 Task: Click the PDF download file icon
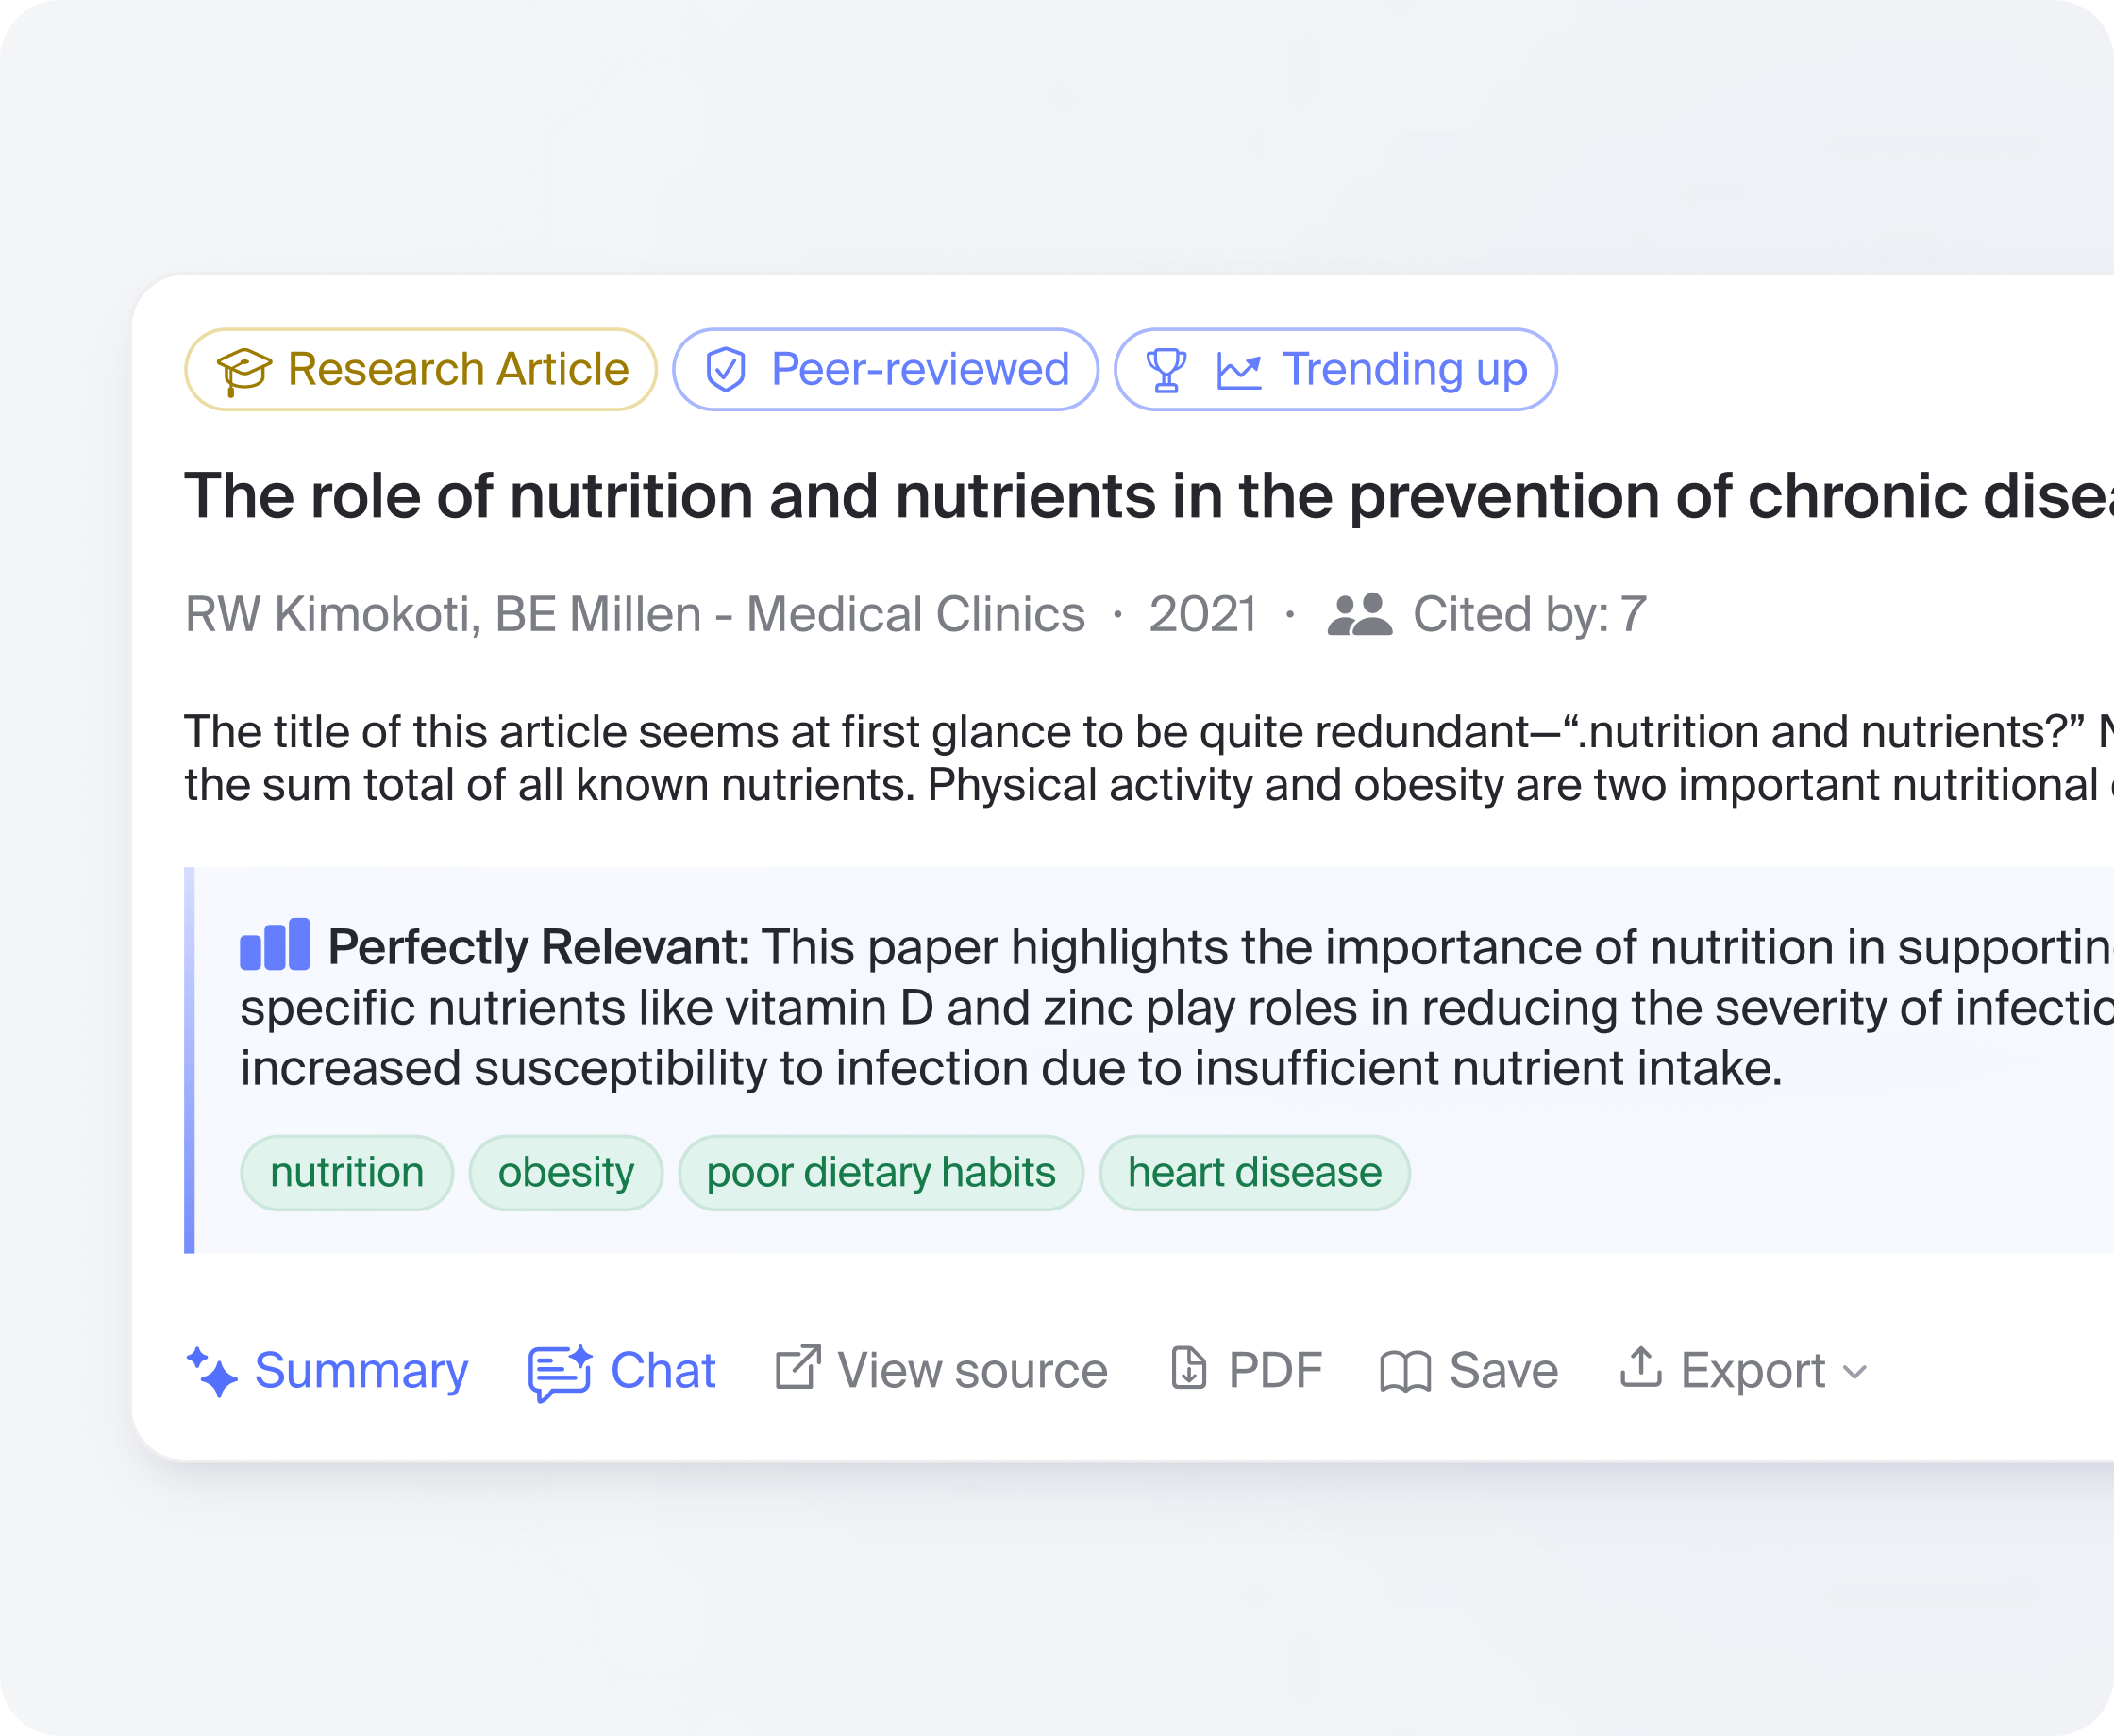(x=1189, y=1368)
